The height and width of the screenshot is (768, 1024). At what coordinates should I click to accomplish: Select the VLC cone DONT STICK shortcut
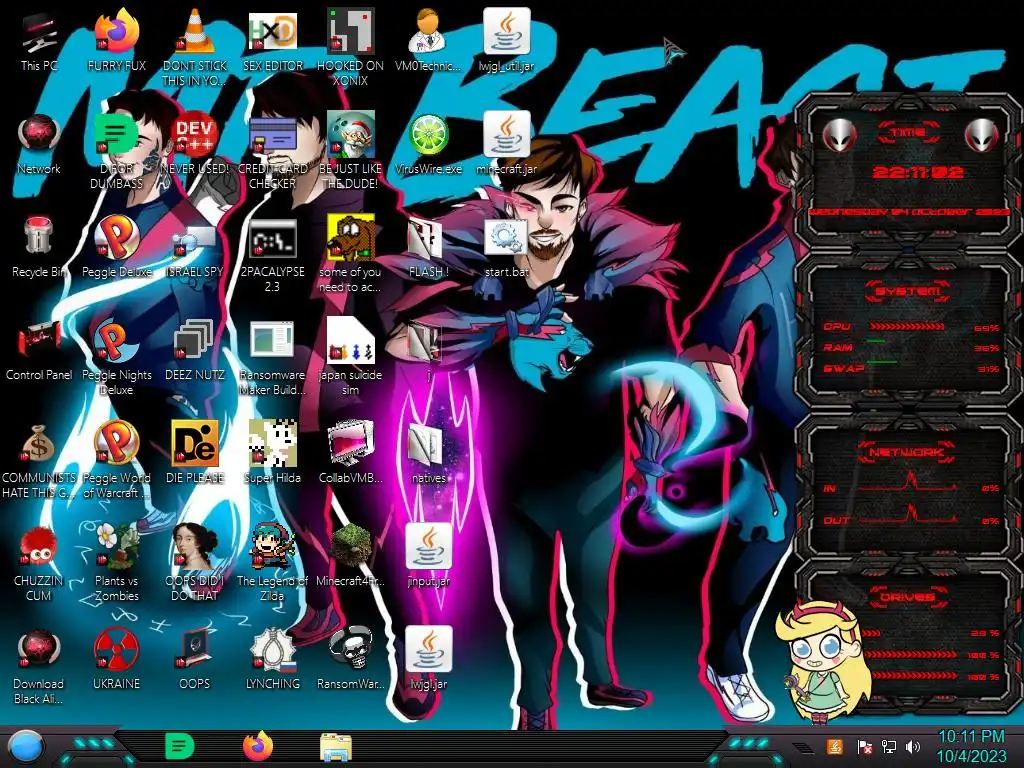(x=195, y=33)
